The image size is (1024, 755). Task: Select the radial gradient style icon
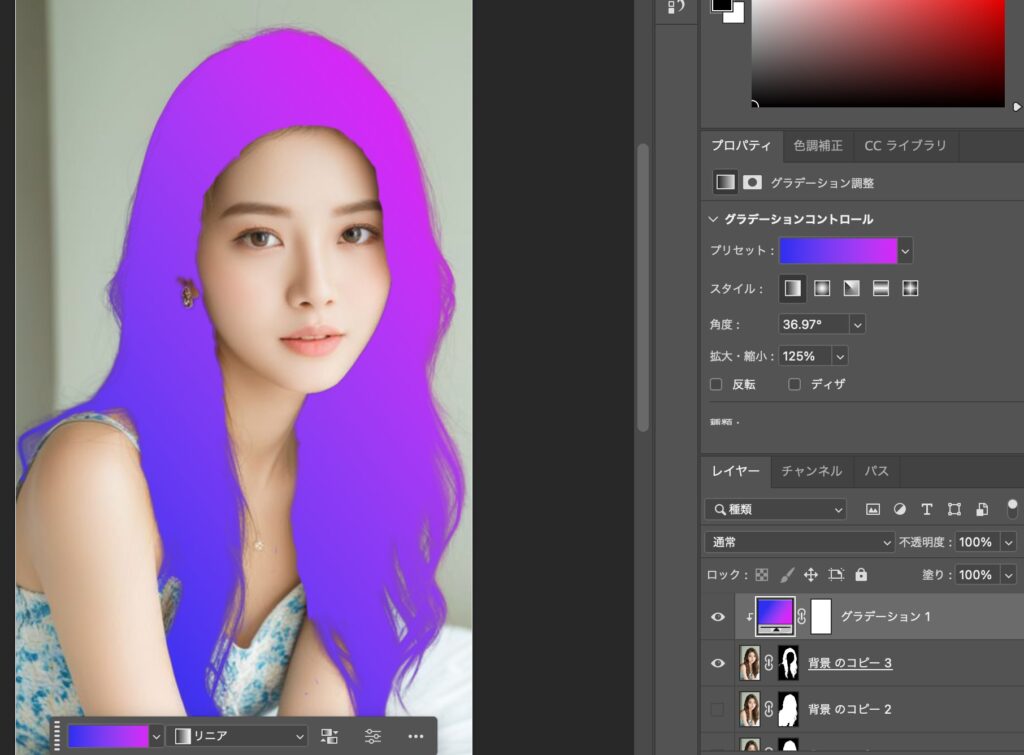pyautogui.click(x=822, y=289)
